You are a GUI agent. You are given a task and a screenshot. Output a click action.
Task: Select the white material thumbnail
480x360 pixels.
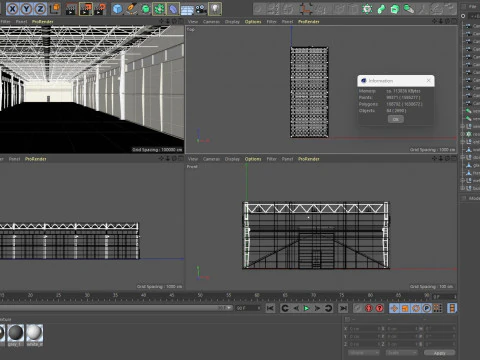coord(34,333)
